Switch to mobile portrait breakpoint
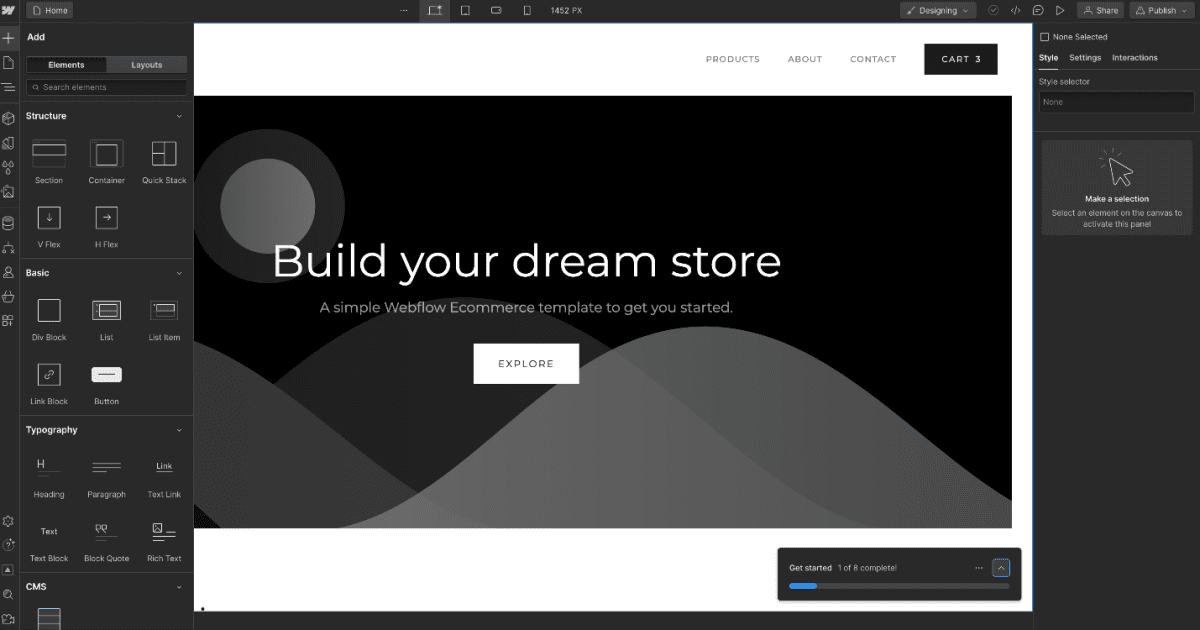 (x=527, y=10)
